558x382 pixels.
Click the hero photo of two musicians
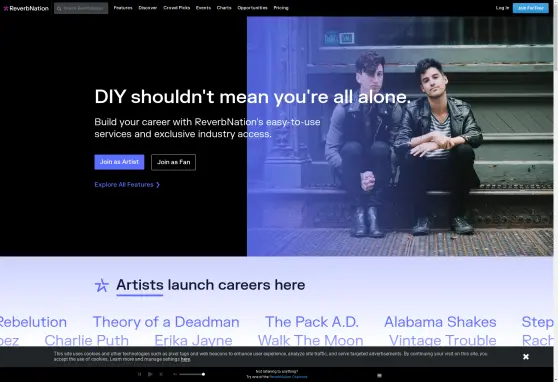[400, 136]
